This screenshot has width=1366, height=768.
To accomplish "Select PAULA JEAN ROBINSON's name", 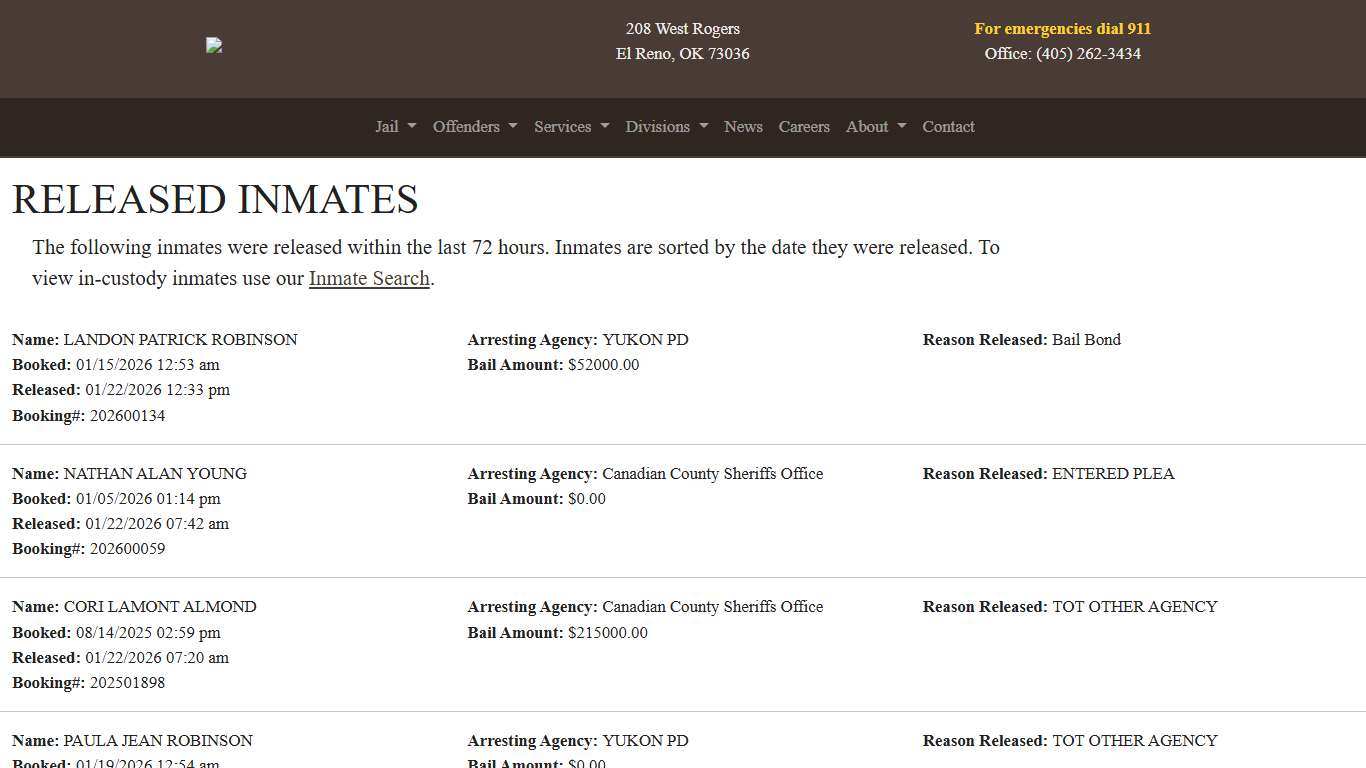I will point(158,740).
